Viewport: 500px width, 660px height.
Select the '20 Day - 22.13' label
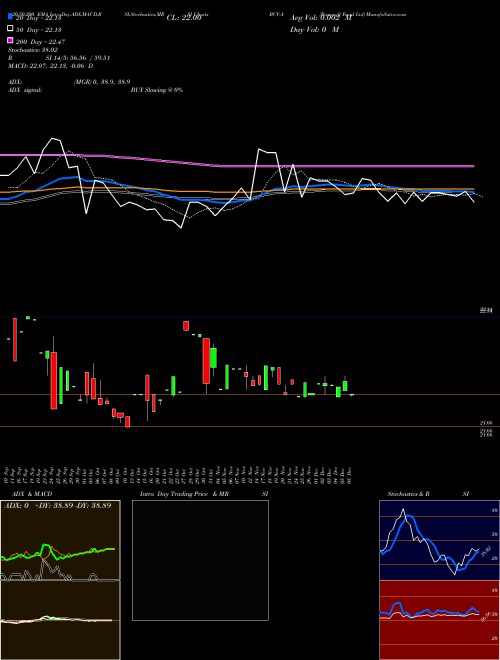point(38,18)
